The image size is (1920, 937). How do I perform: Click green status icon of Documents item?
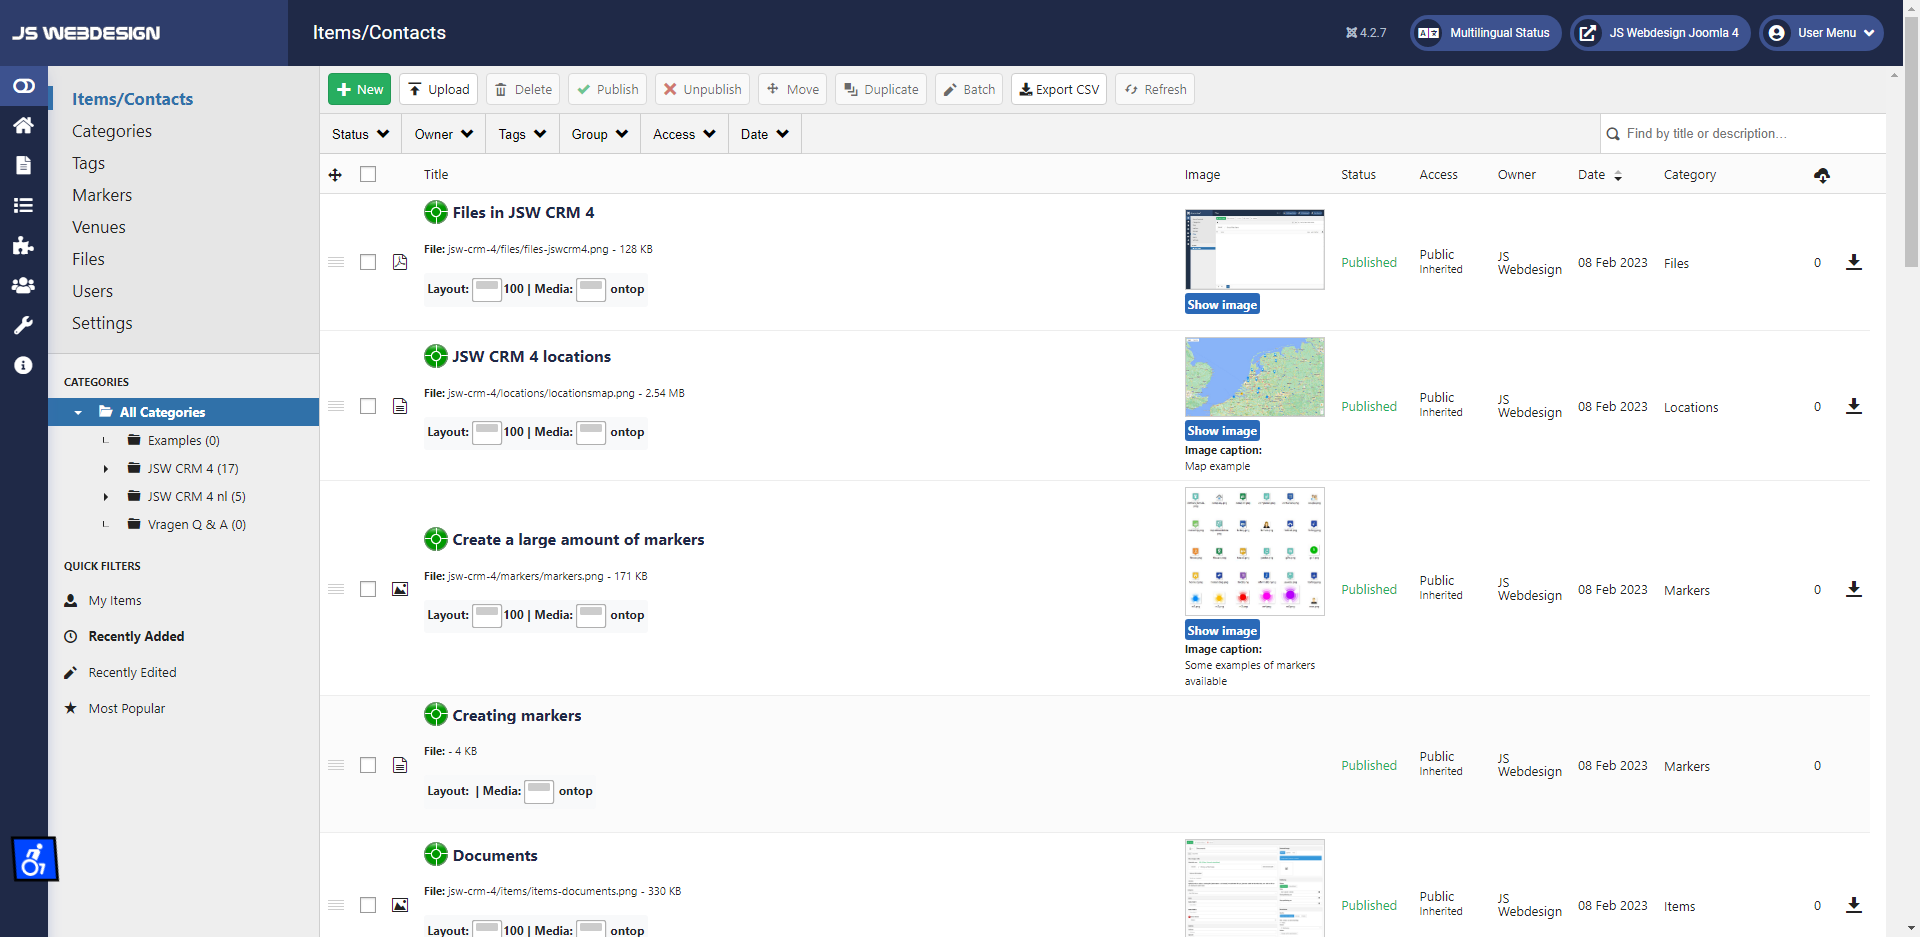[436, 855]
